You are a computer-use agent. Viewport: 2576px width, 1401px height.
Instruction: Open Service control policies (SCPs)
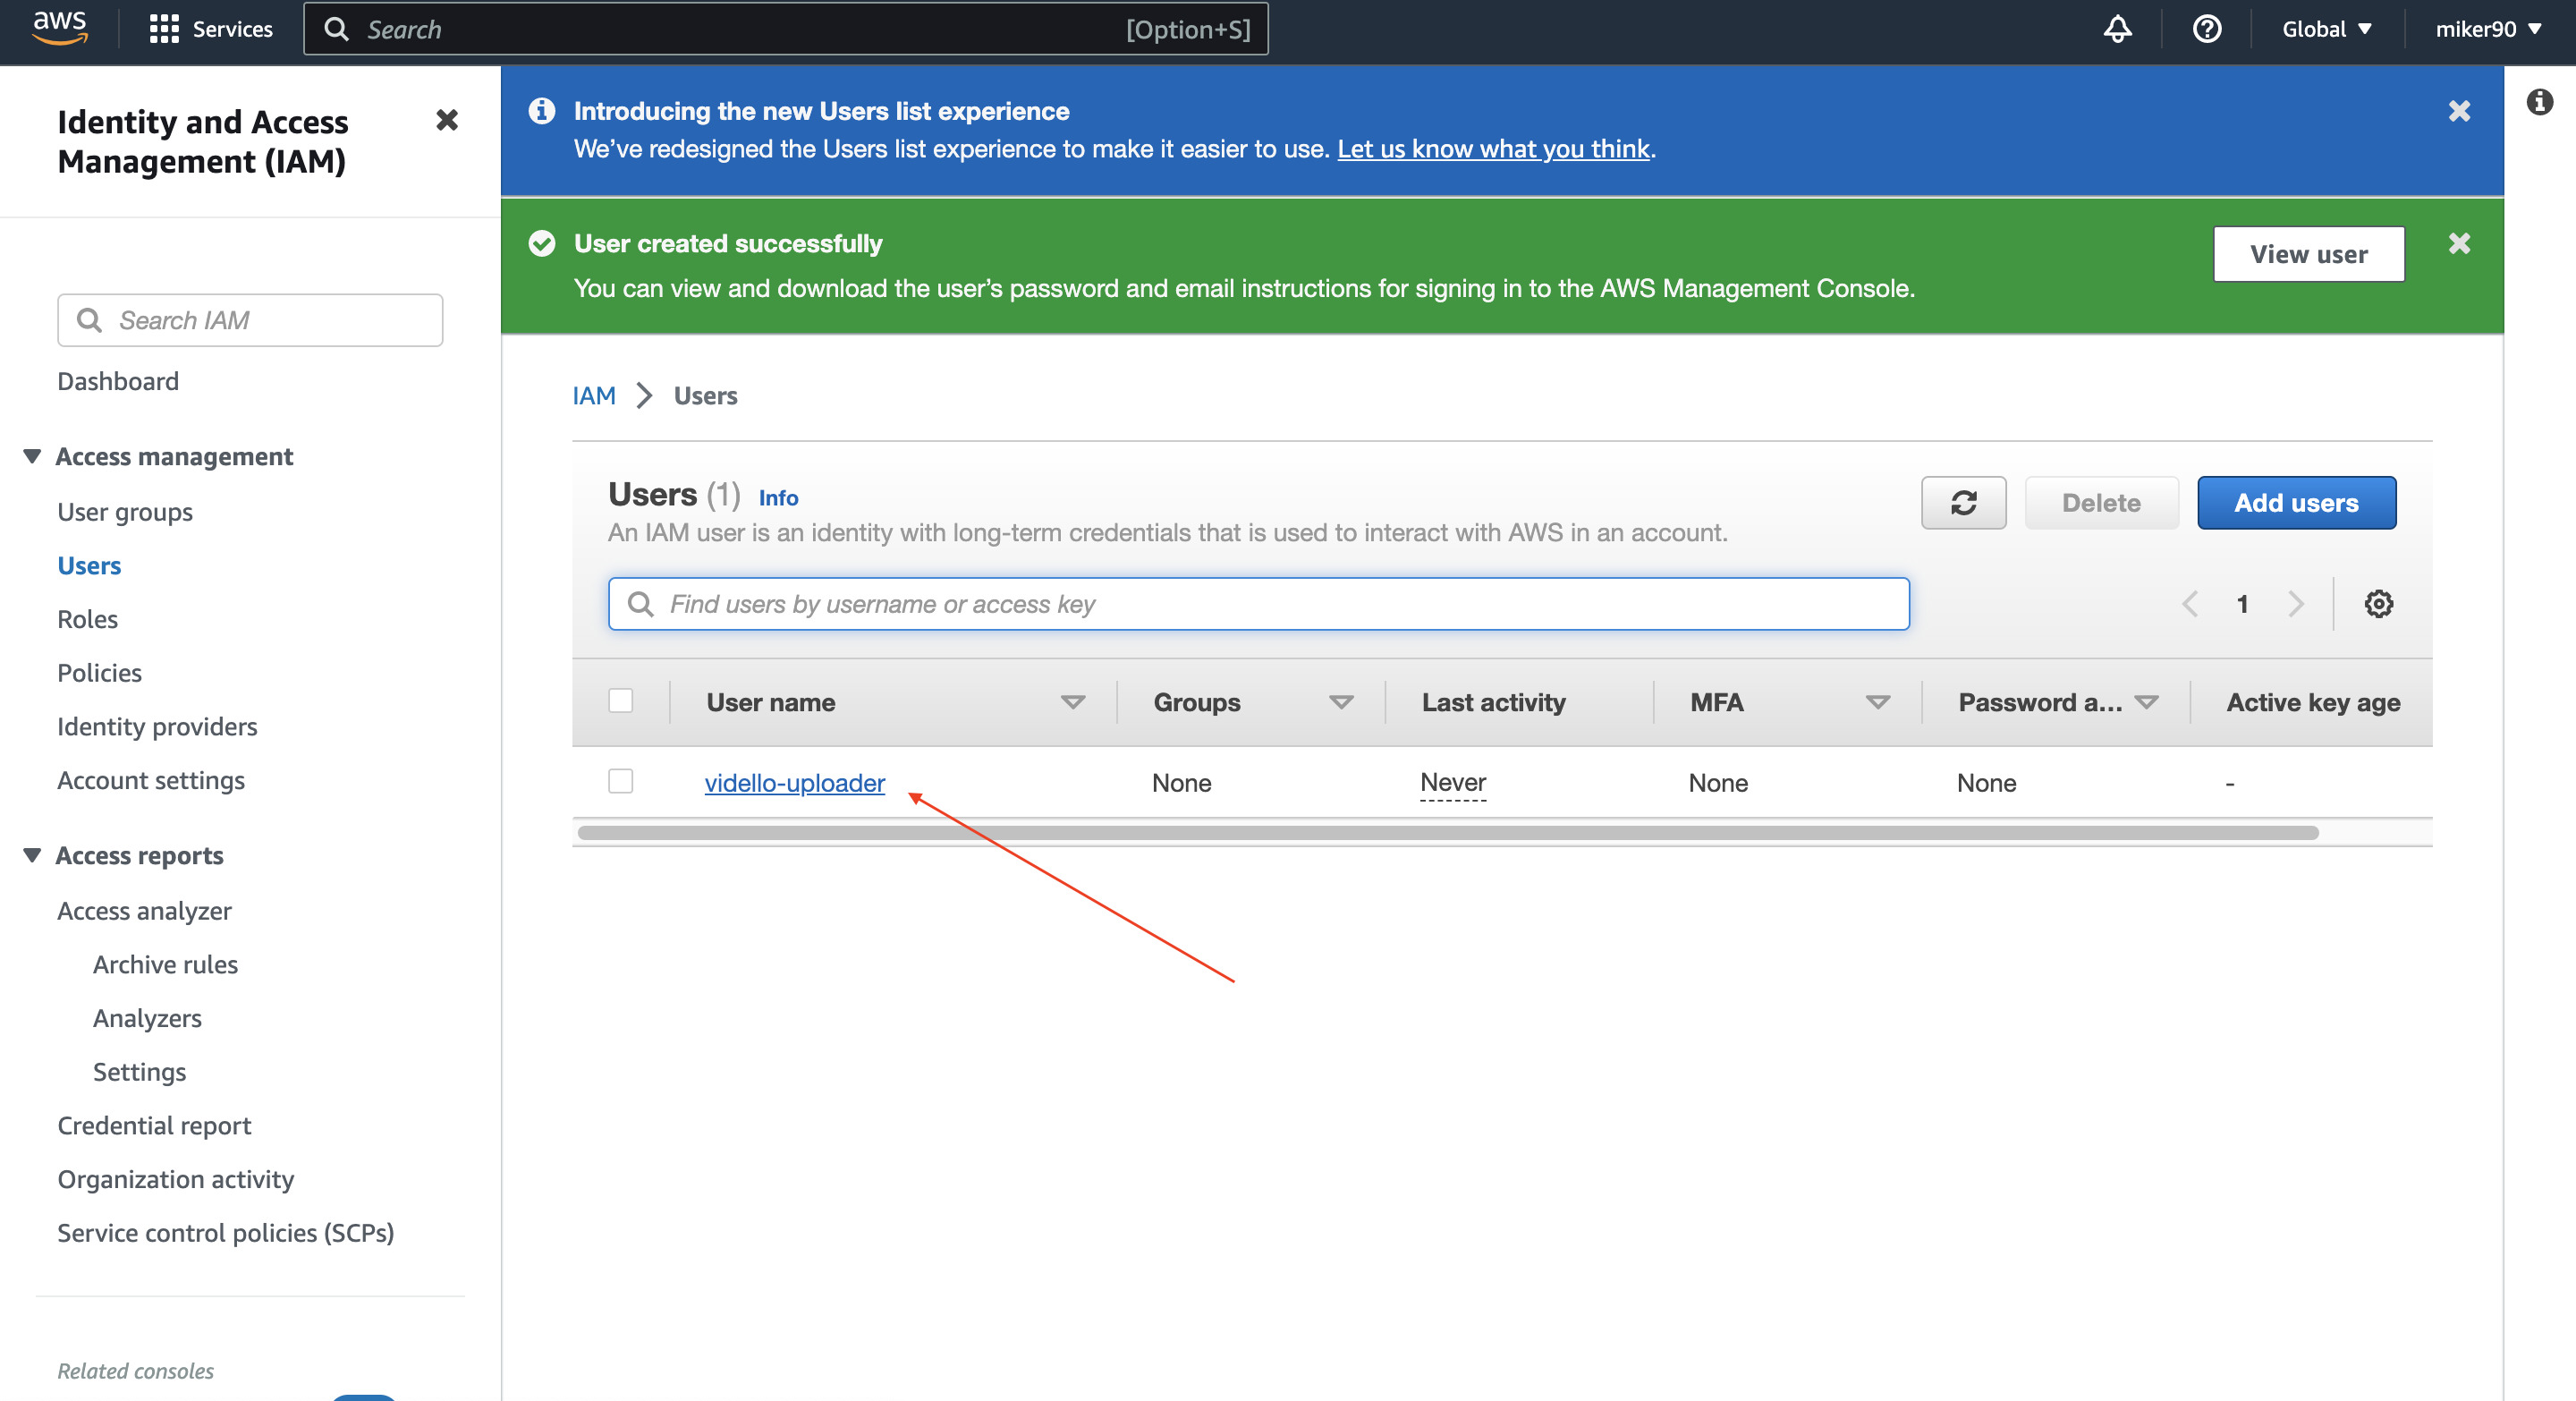tap(226, 1232)
